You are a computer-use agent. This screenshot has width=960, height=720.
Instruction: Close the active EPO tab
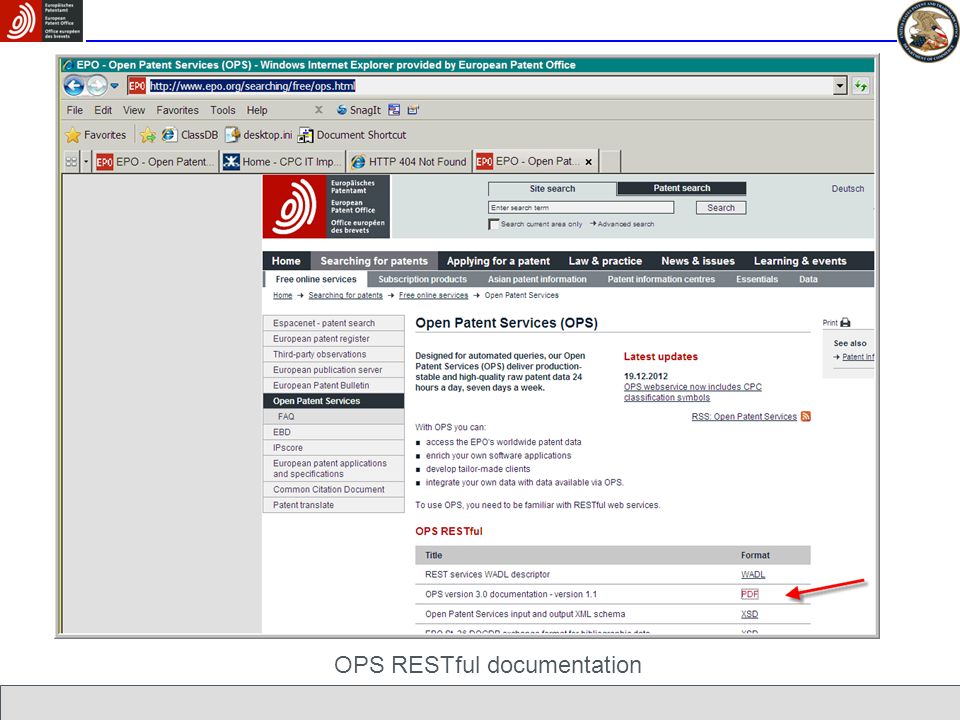click(x=588, y=162)
